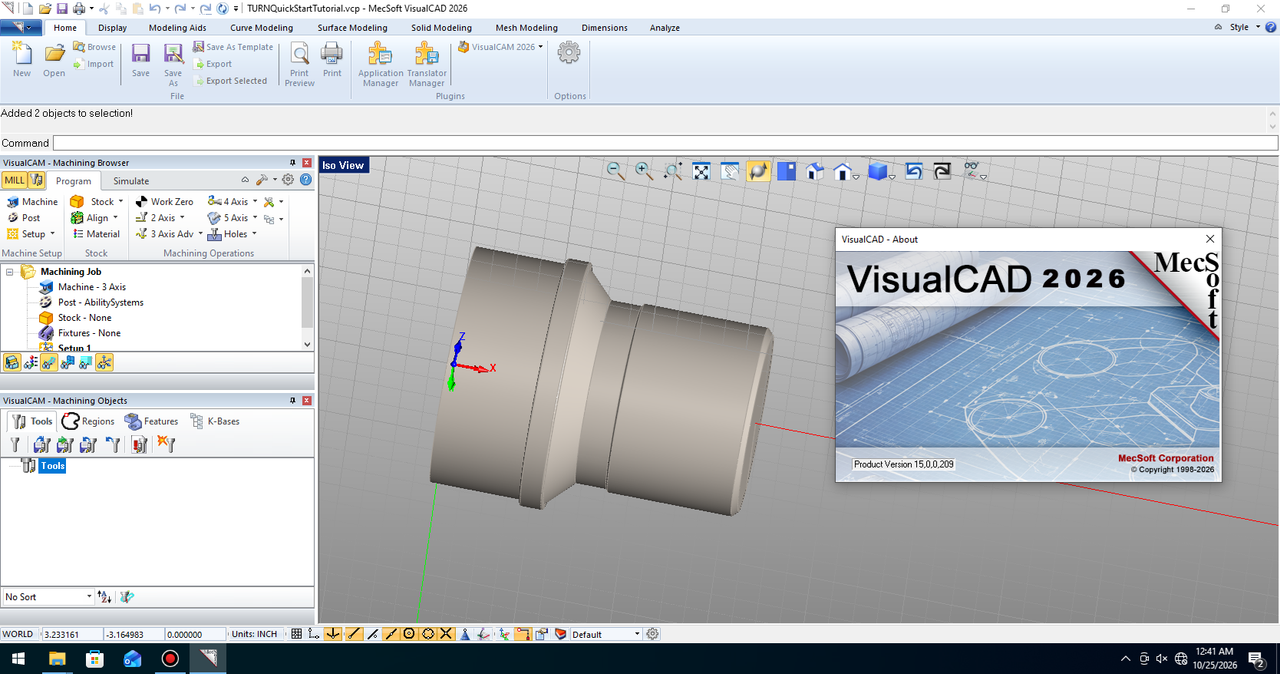Open the Setup dropdown in Machine Setup
Viewport: 1280px width, 674px height.
click(30, 234)
